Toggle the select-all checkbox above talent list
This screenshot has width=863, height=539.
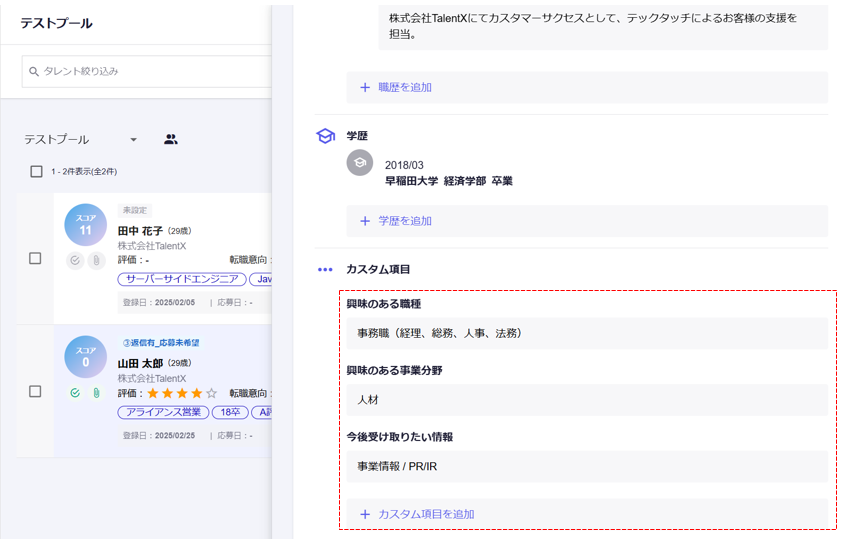click(36, 171)
